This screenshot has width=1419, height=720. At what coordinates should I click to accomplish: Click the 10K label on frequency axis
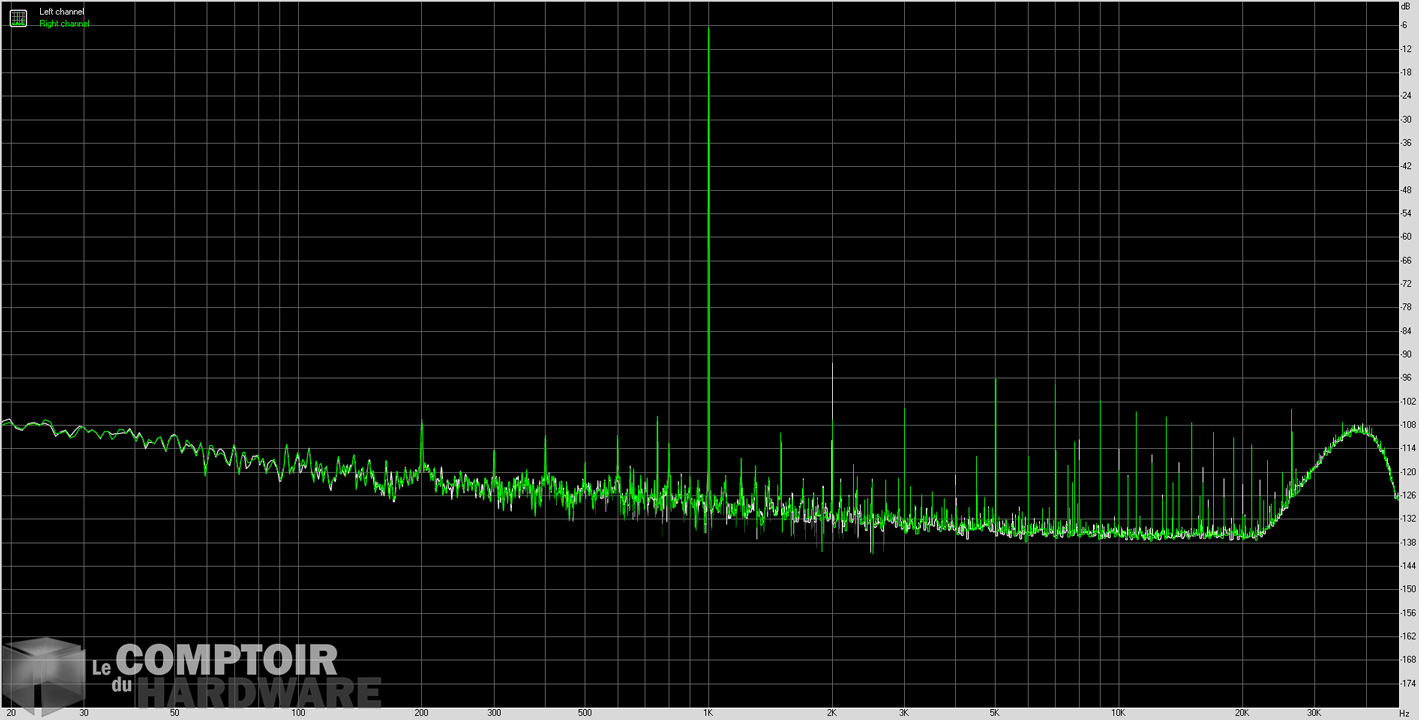tap(1117, 713)
